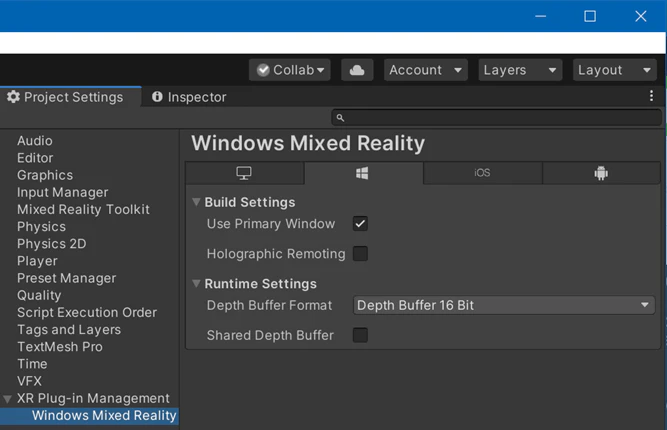Switch to the iOS platform tab

pyautogui.click(x=482, y=173)
